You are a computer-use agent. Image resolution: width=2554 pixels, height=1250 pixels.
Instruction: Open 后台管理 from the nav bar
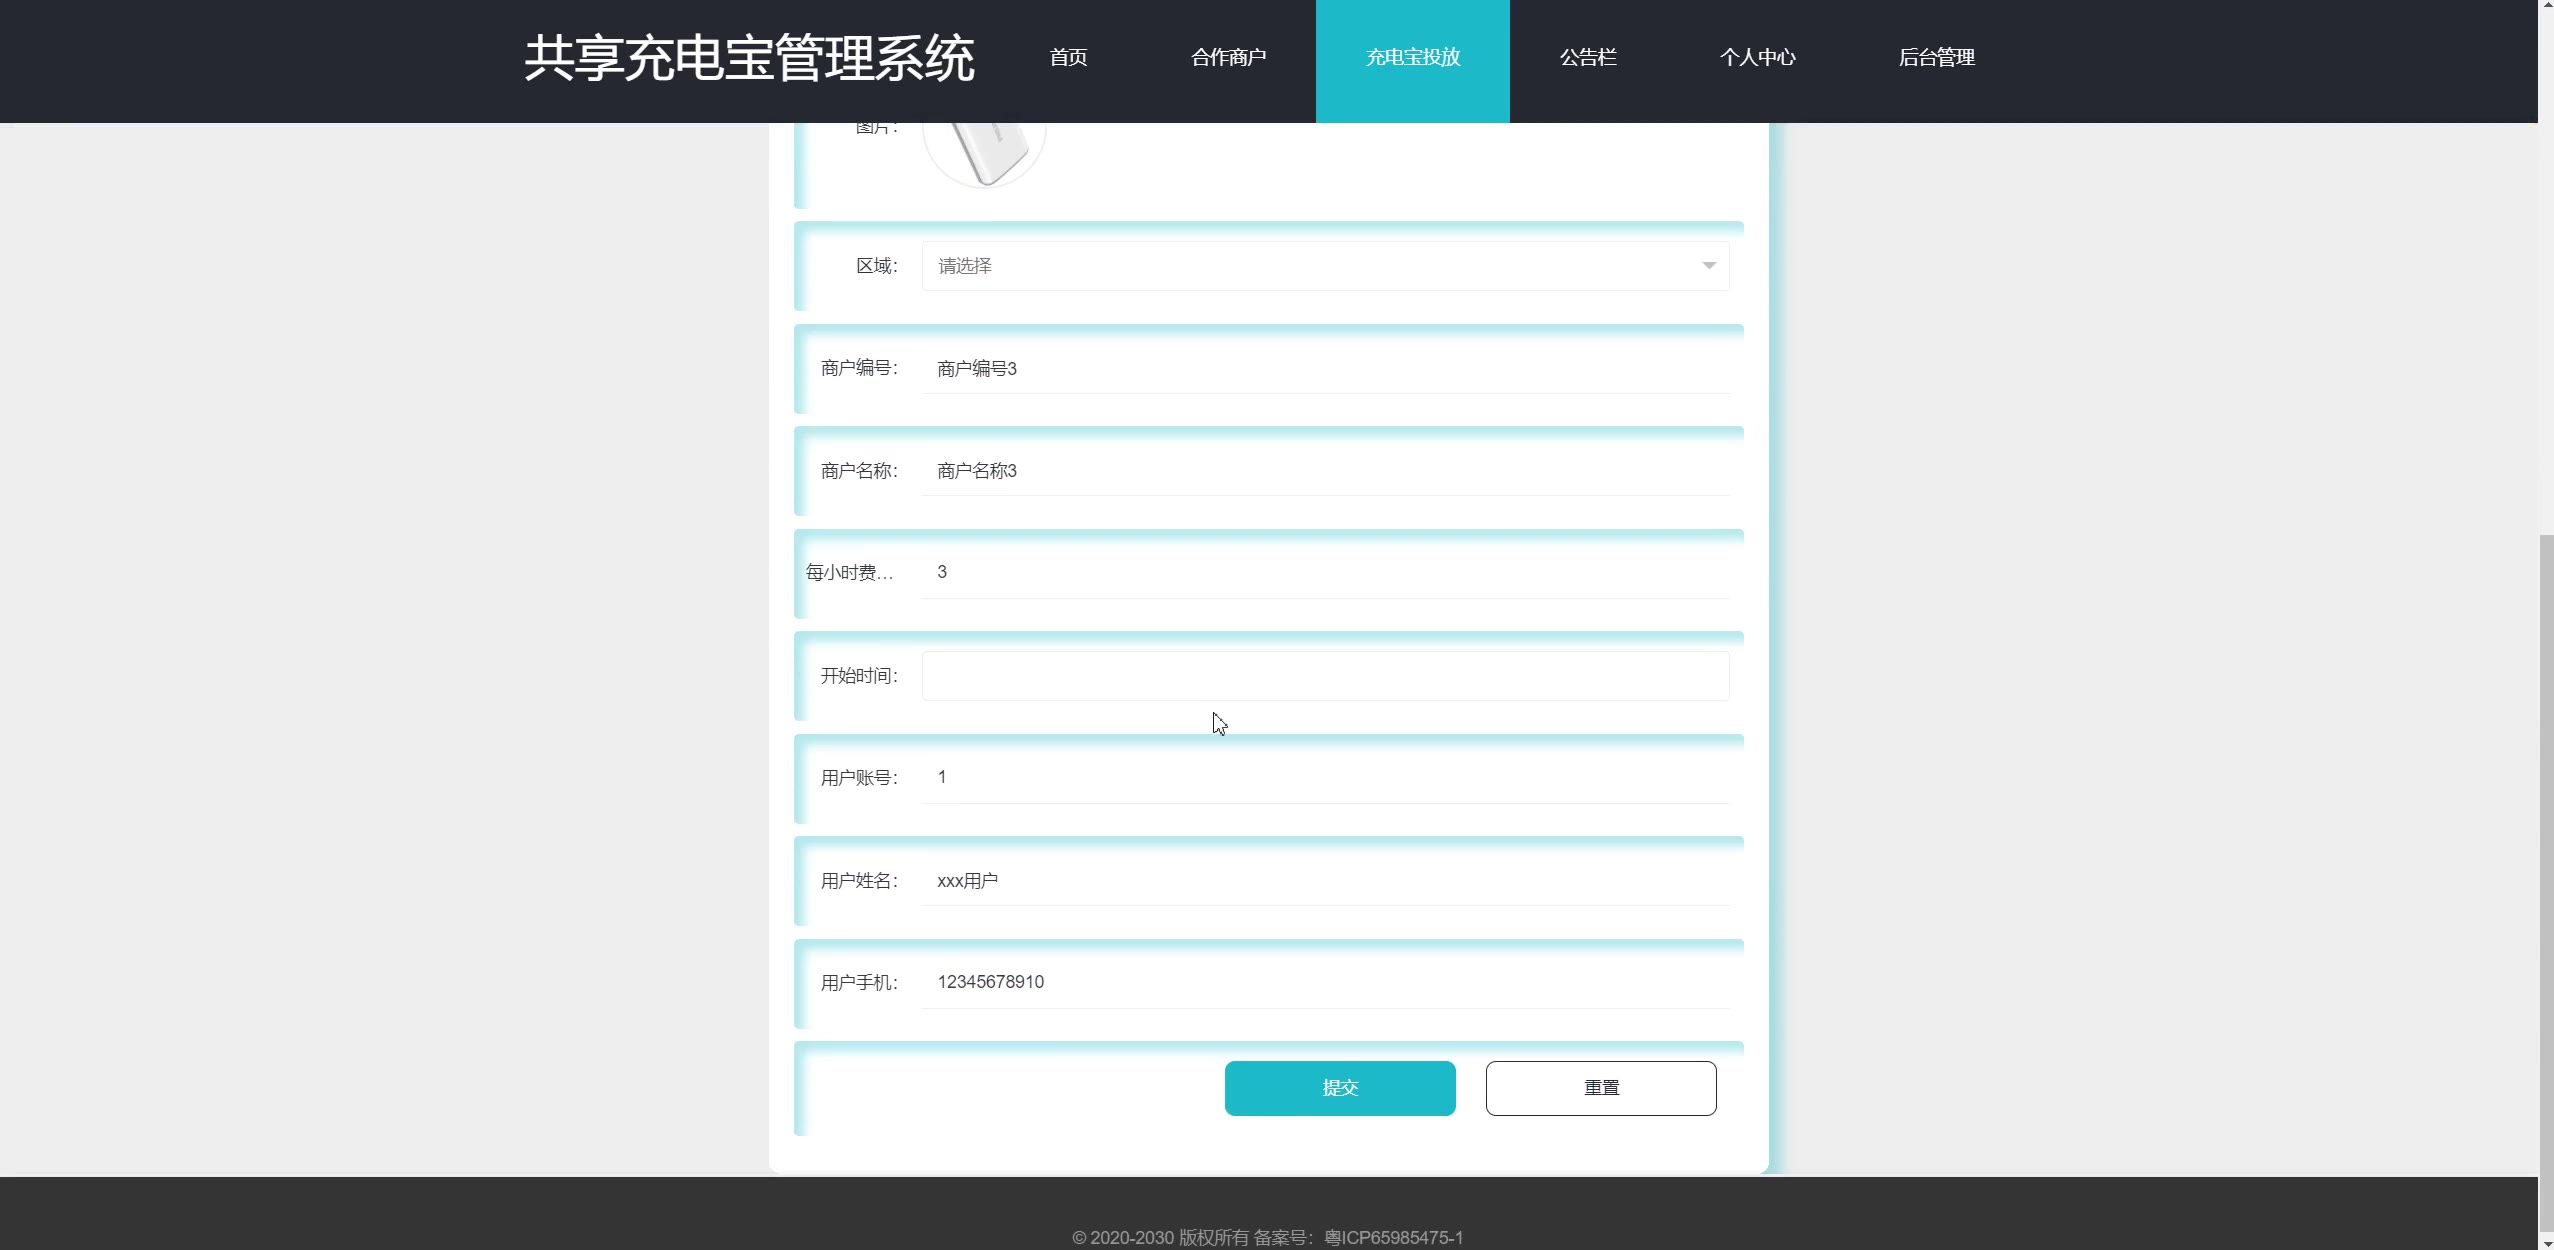(x=1936, y=58)
